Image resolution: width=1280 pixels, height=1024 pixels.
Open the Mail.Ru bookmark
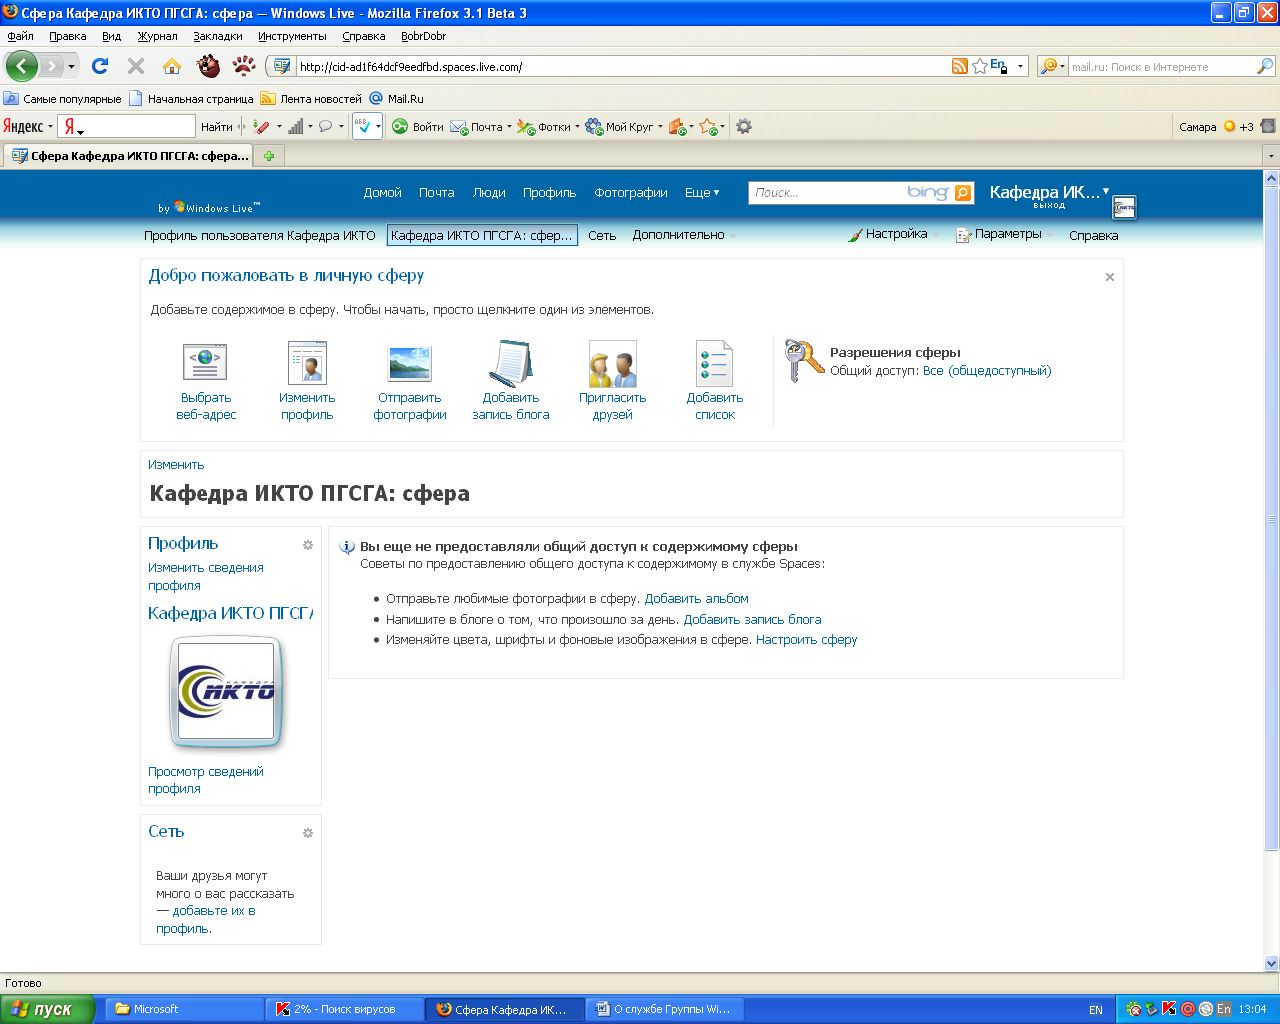[x=397, y=99]
